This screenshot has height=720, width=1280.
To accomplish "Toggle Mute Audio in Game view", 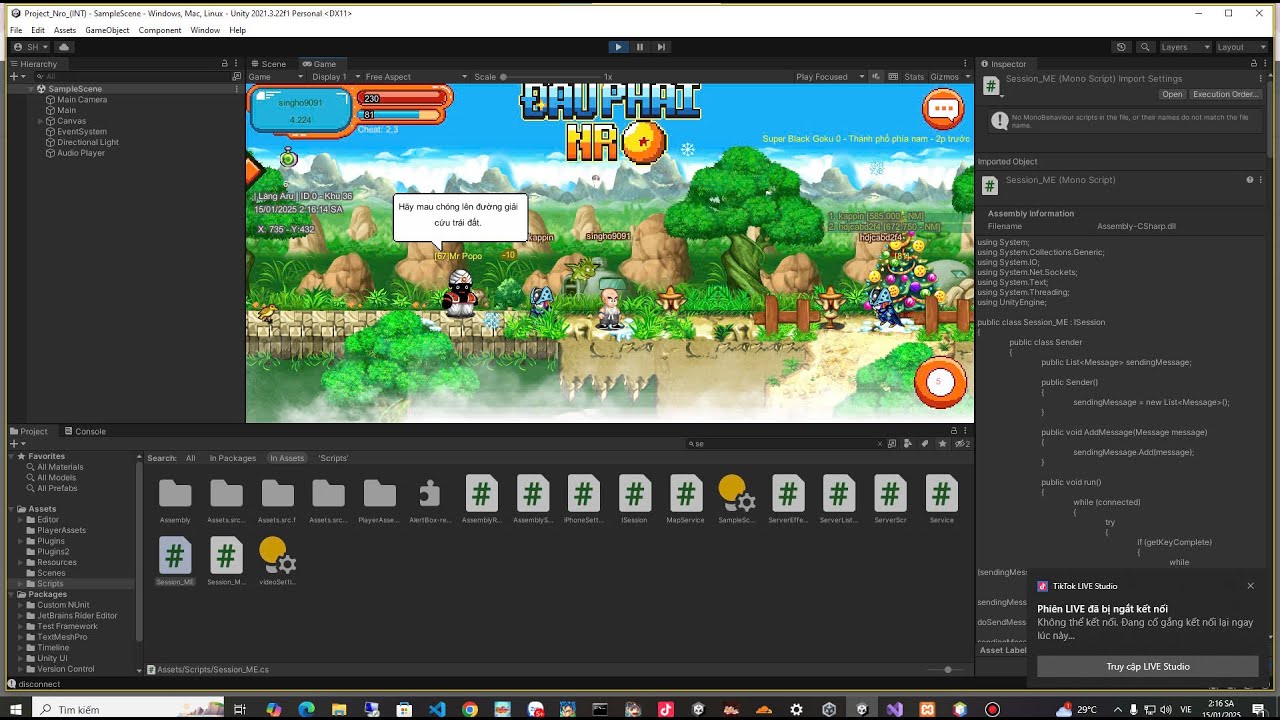I will pyautogui.click(x=876, y=77).
